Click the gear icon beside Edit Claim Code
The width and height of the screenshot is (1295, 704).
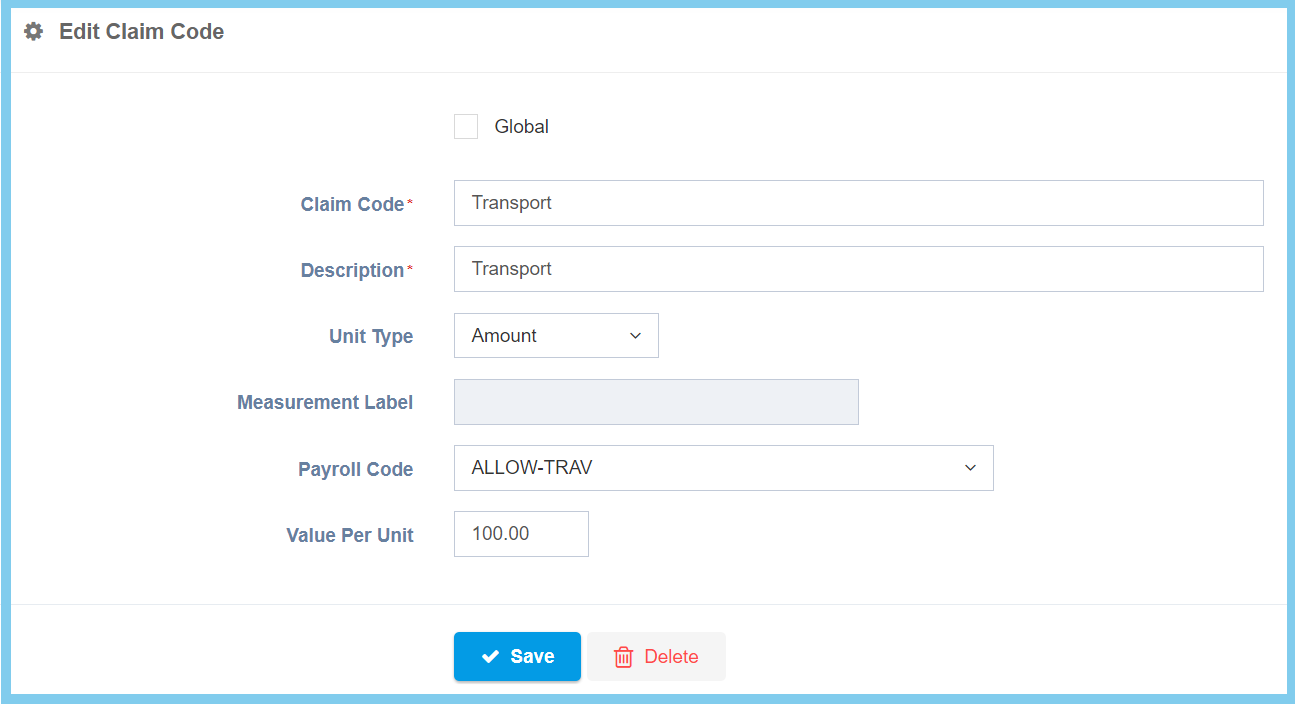(34, 32)
